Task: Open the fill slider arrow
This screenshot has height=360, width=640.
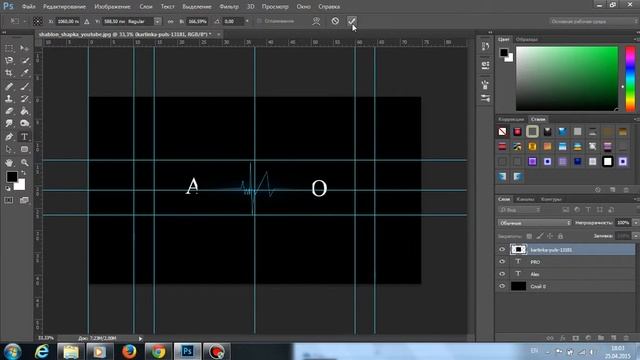Action: point(635,236)
